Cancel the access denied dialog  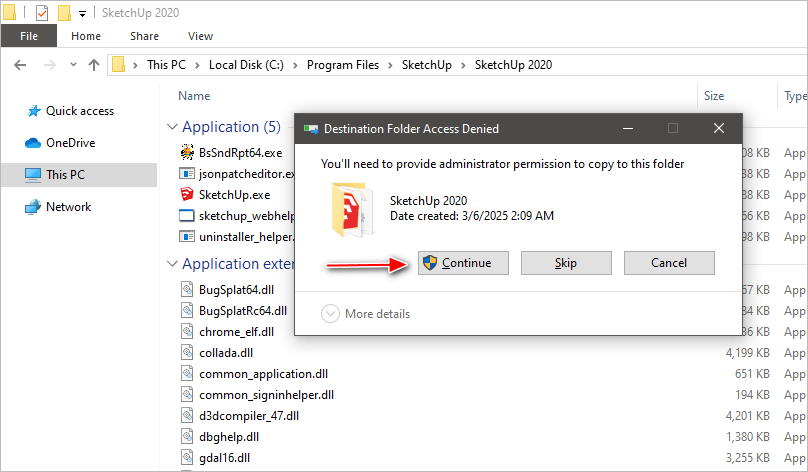pos(669,262)
